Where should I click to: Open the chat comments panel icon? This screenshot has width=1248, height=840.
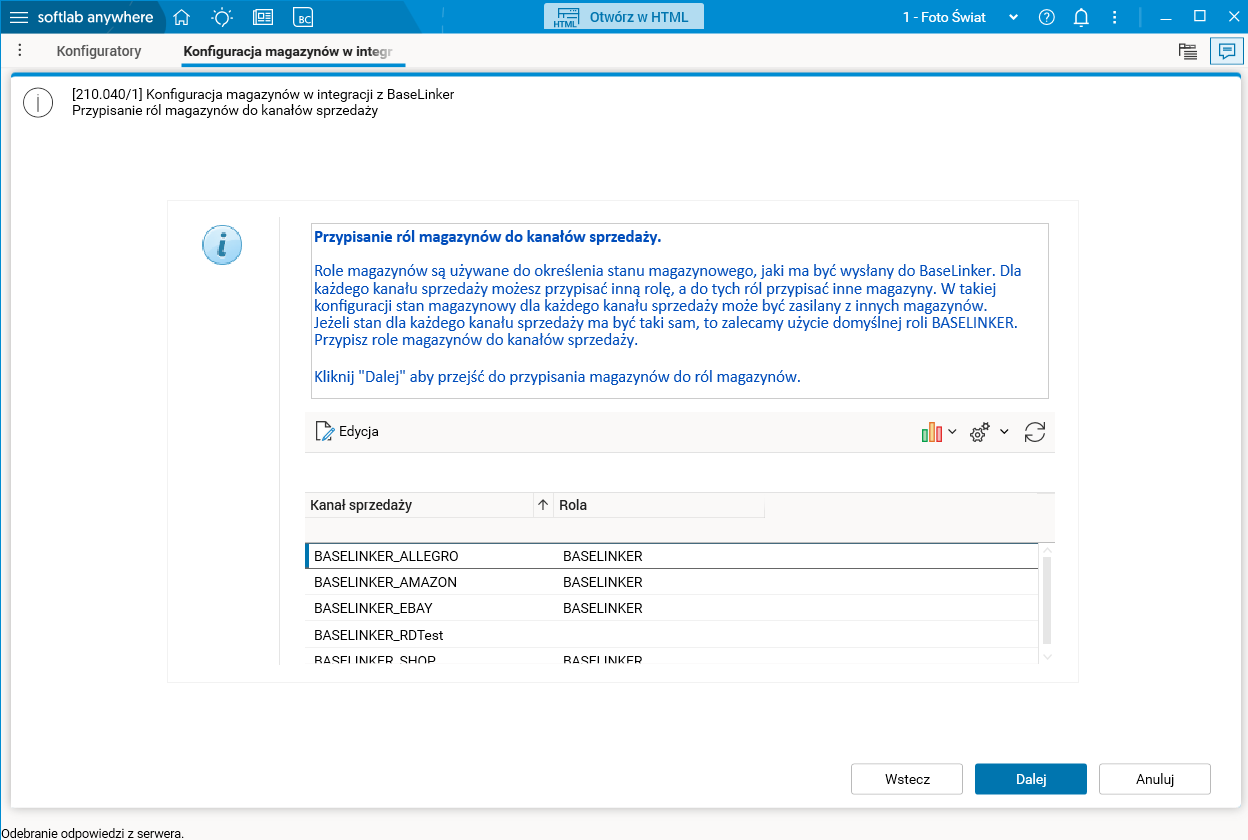point(1225,52)
